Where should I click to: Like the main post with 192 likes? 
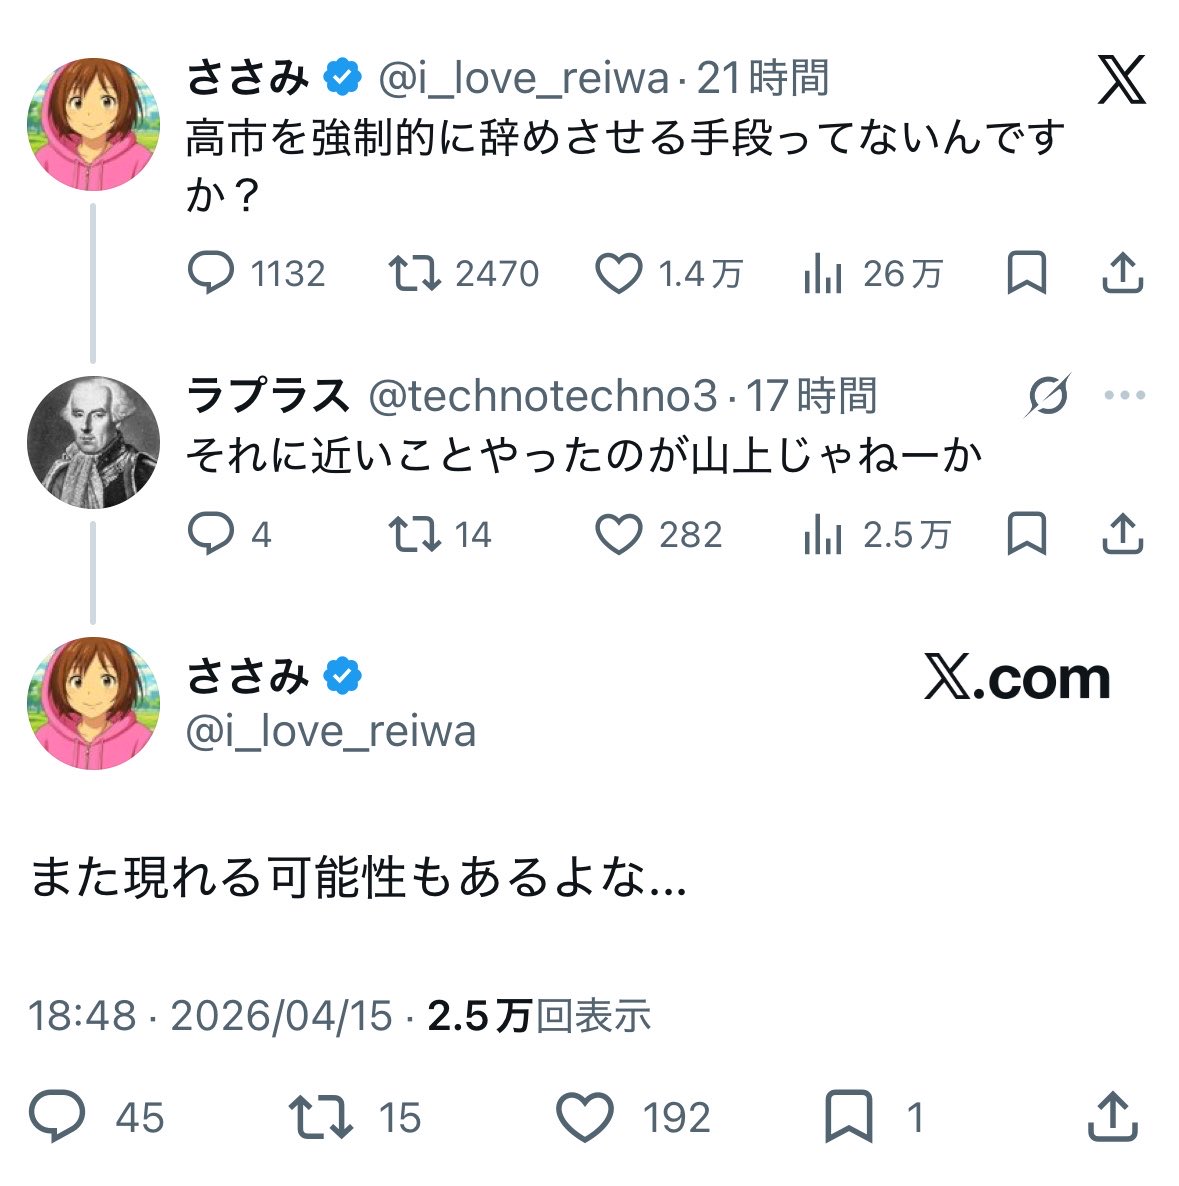[x=585, y=1117]
